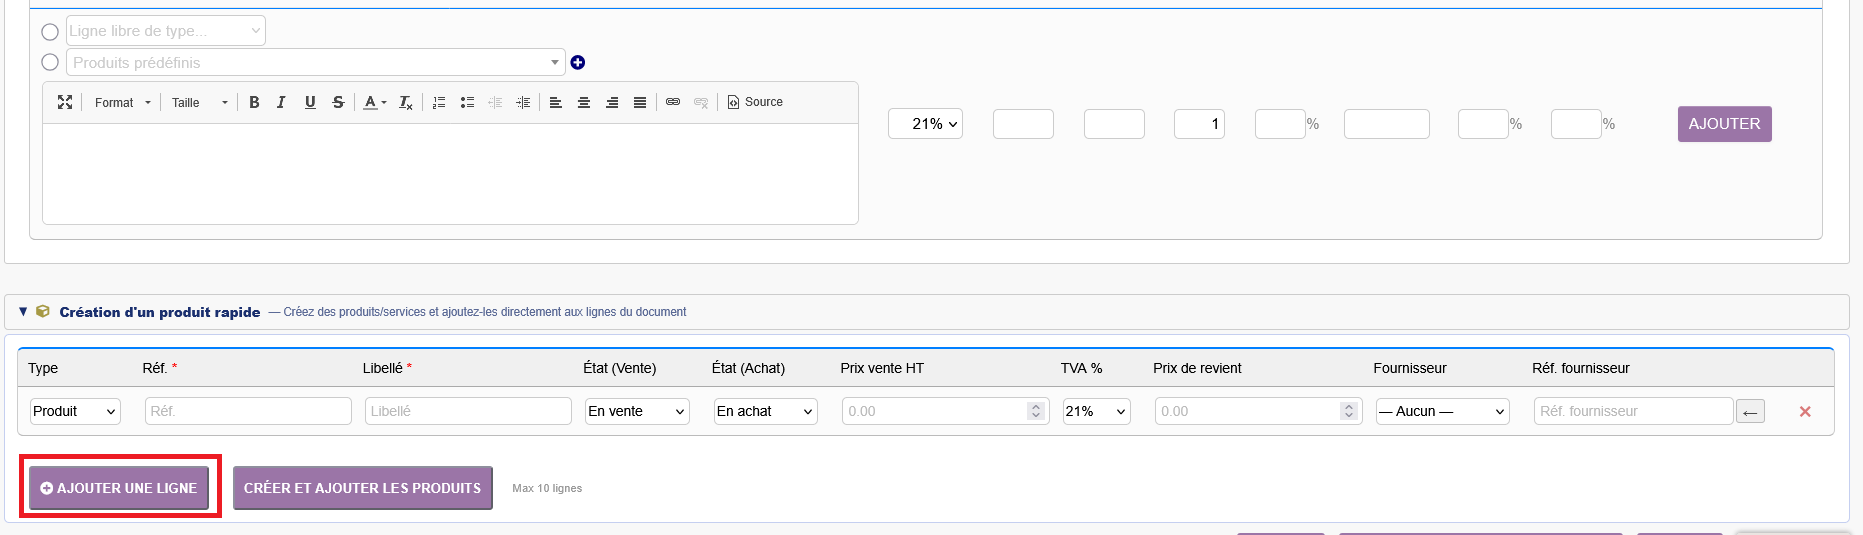This screenshot has height=535, width=1863.
Task: Click the Libellé input field
Action: (468, 411)
